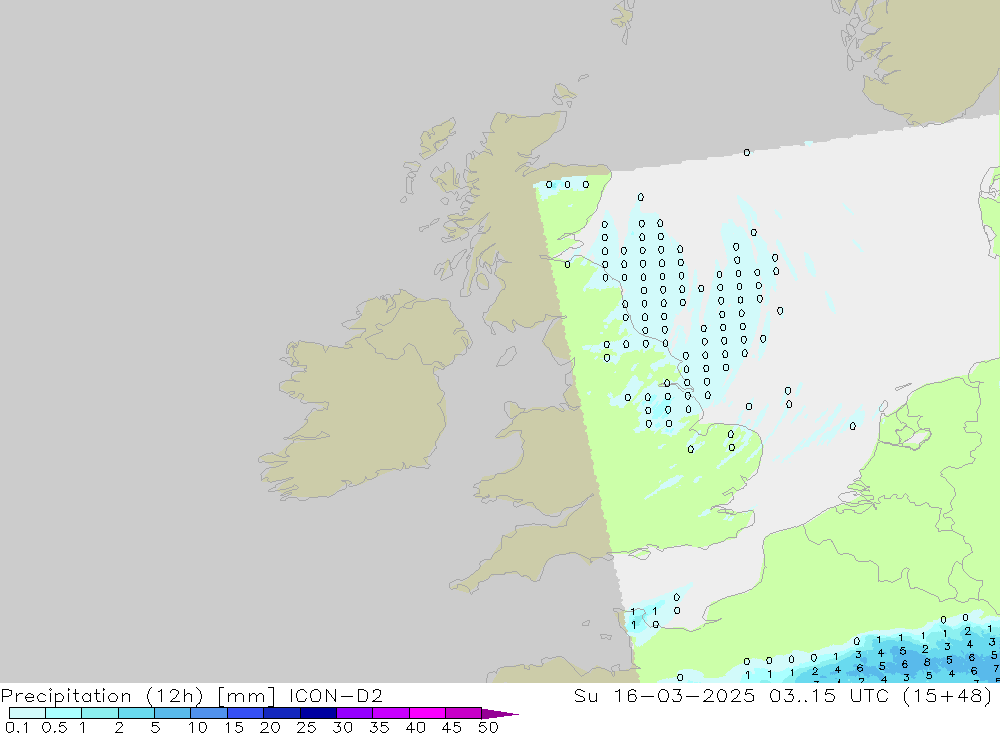The width and height of the screenshot is (1000, 733).
Task: Click the '50' legend scale label
Action: tap(488, 727)
